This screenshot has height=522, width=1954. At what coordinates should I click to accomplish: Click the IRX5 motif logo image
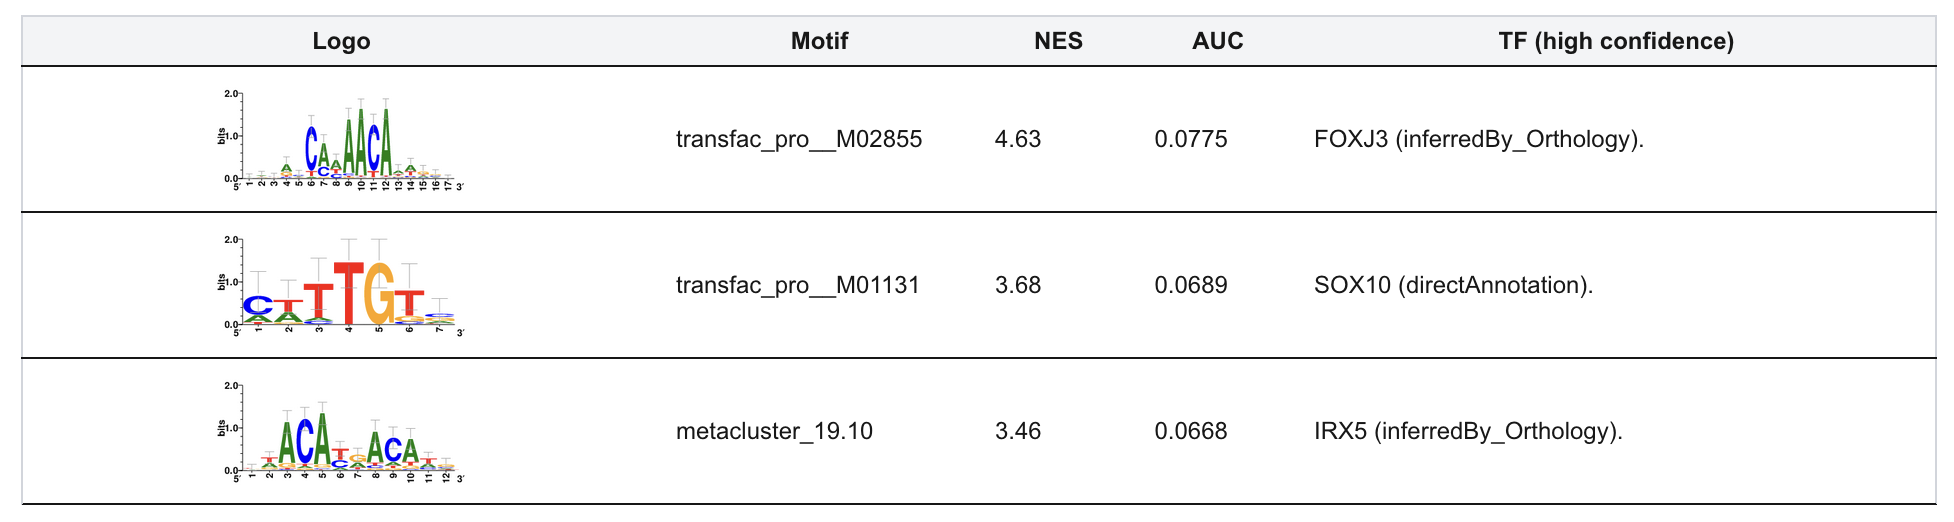click(341, 431)
